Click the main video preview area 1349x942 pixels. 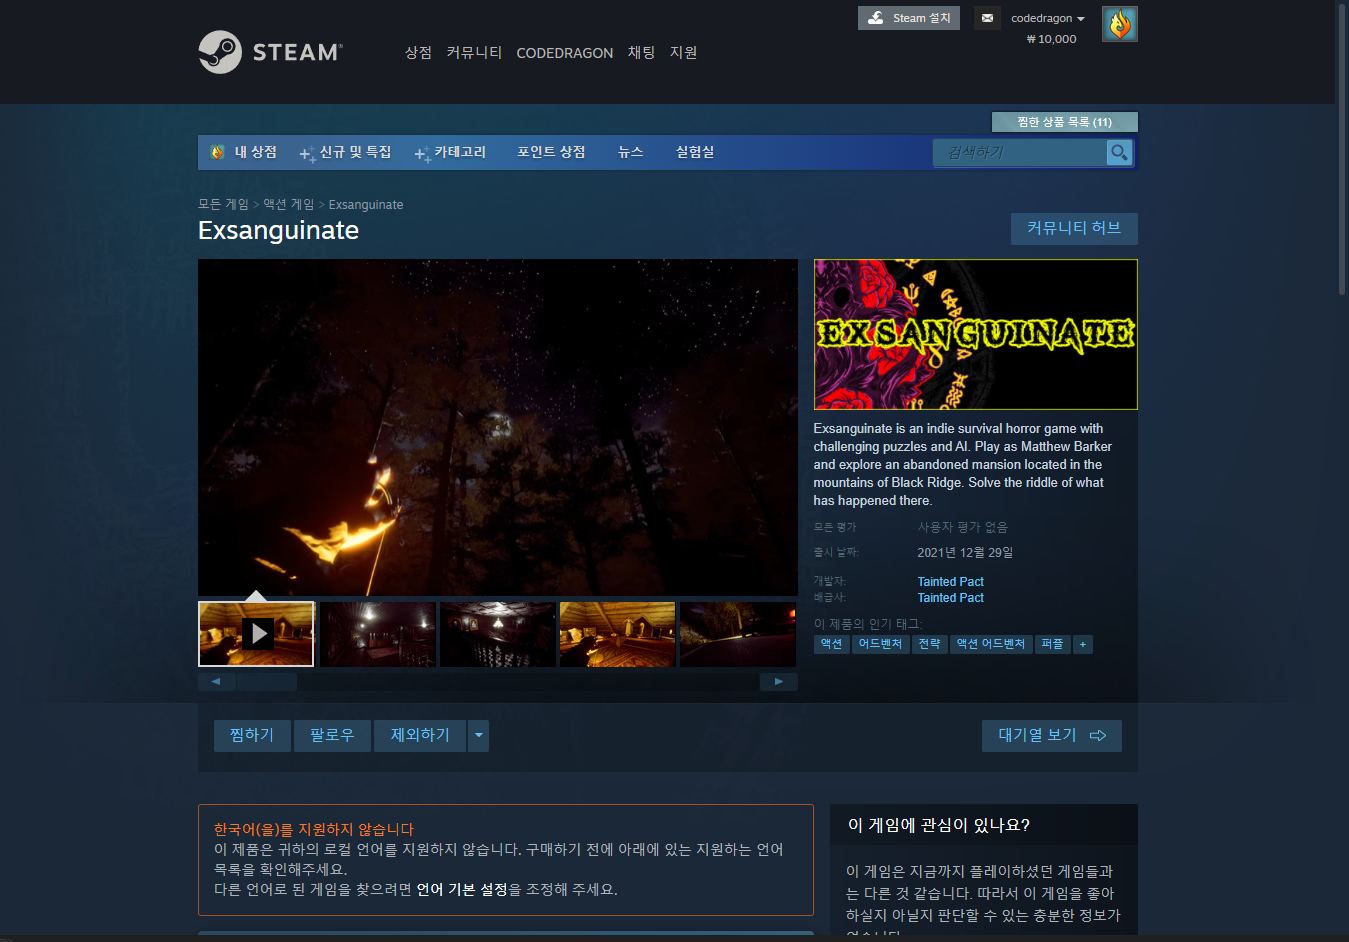[x=498, y=428]
